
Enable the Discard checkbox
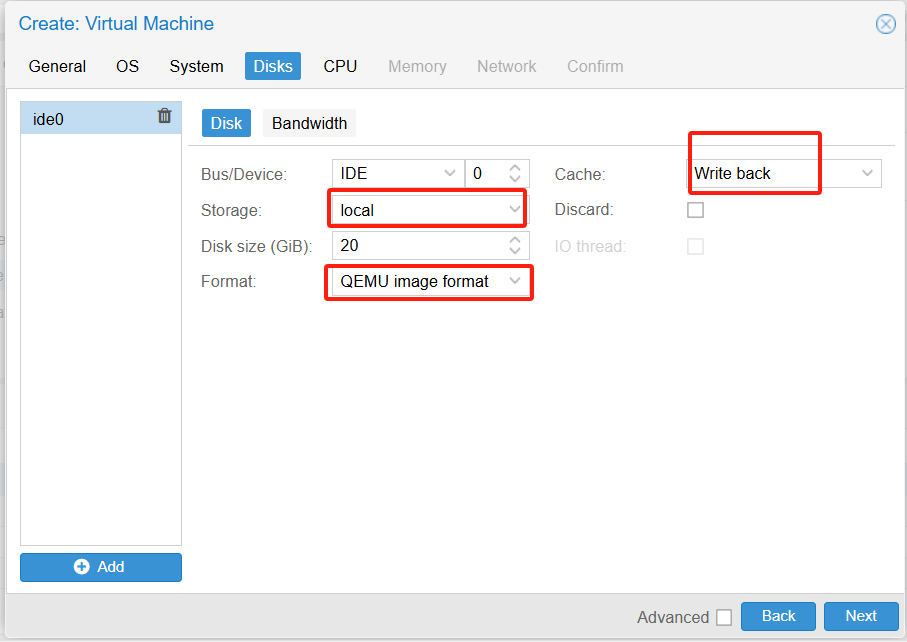click(x=695, y=210)
